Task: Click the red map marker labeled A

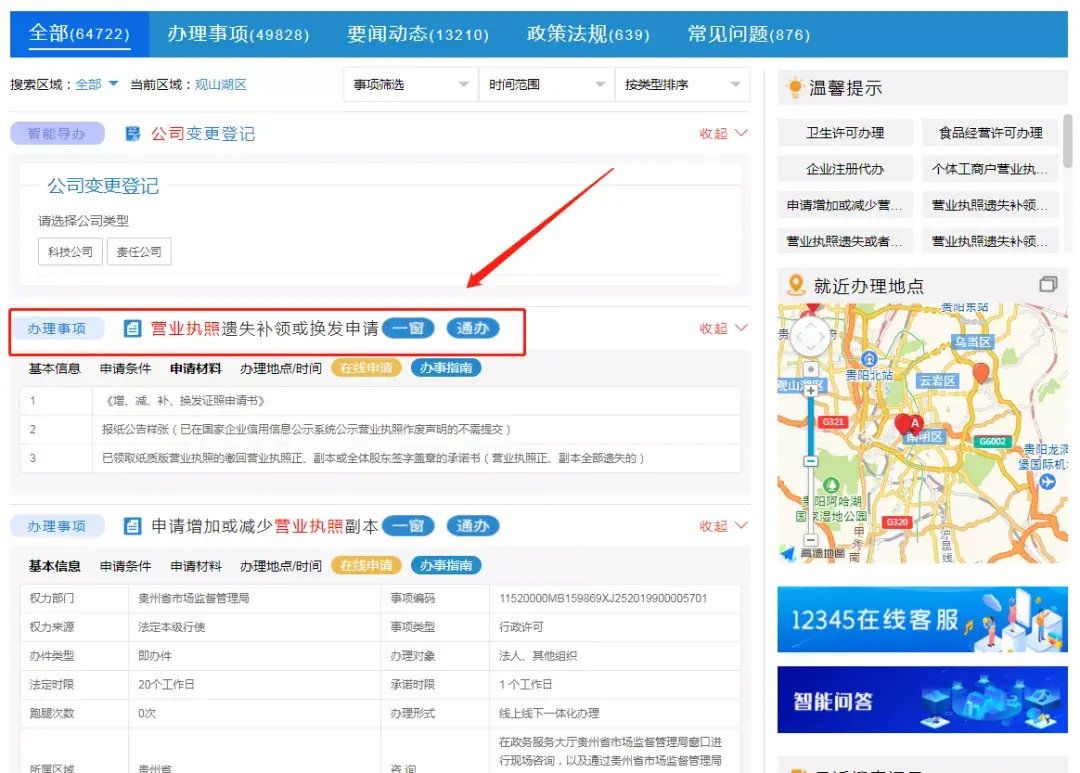Action: 913,425
